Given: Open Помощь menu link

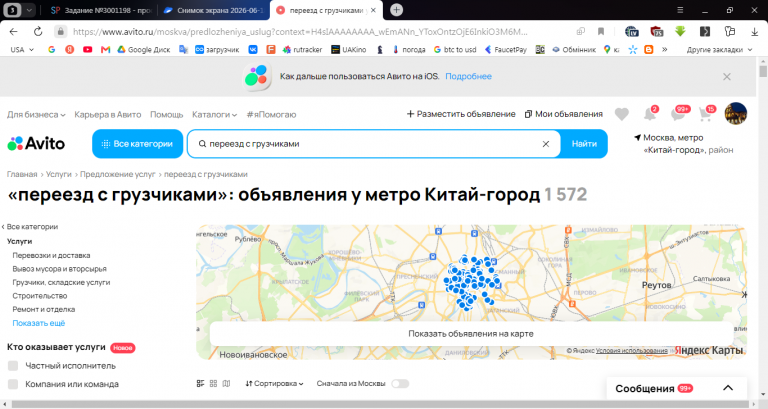Looking at the screenshot, I should coord(167,115).
